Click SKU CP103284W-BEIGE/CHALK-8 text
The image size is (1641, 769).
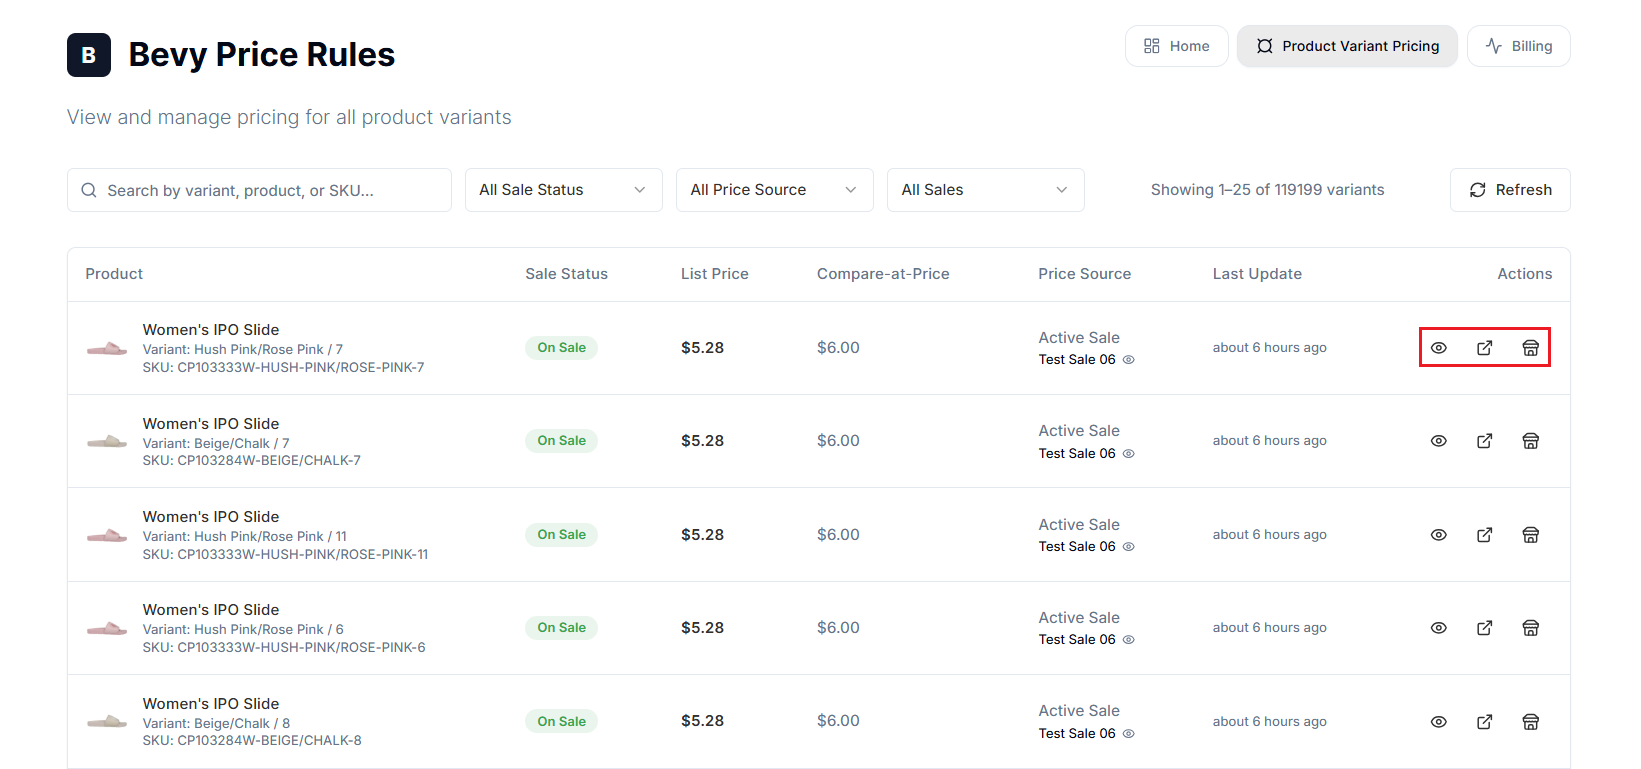(x=252, y=741)
